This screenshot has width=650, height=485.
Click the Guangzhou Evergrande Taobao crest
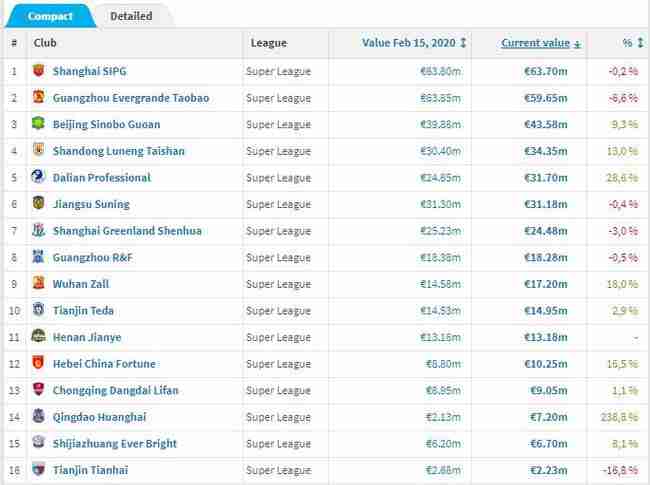click(38, 97)
